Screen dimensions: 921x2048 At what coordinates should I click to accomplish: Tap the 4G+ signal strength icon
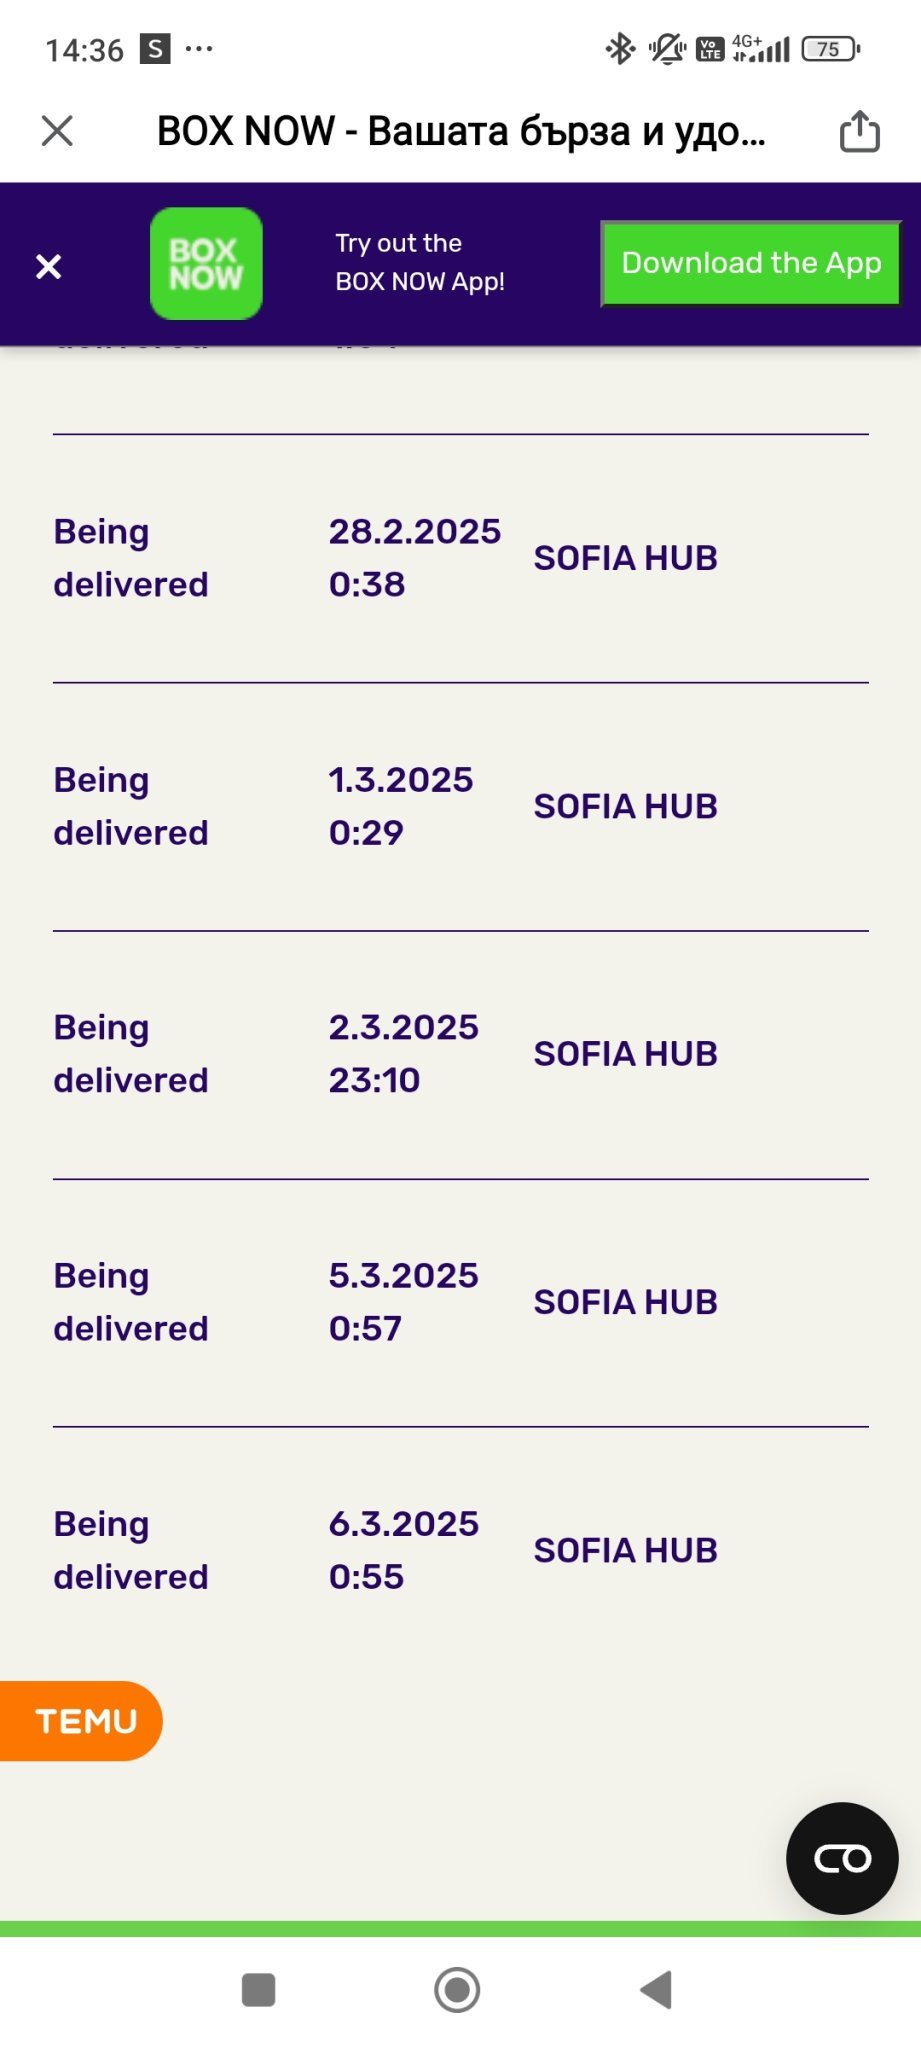point(761,48)
